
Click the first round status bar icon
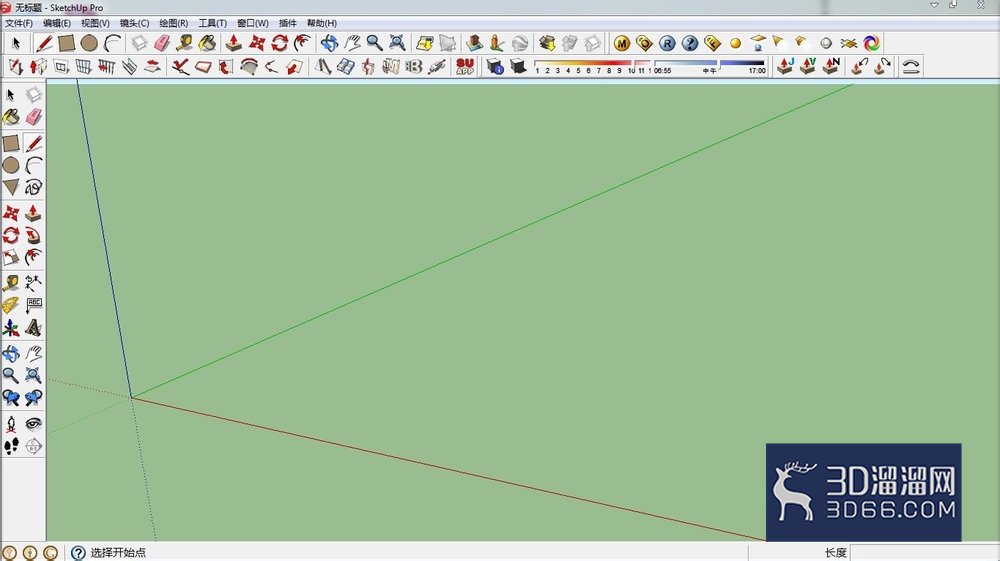pyautogui.click(x=9, y=553)
